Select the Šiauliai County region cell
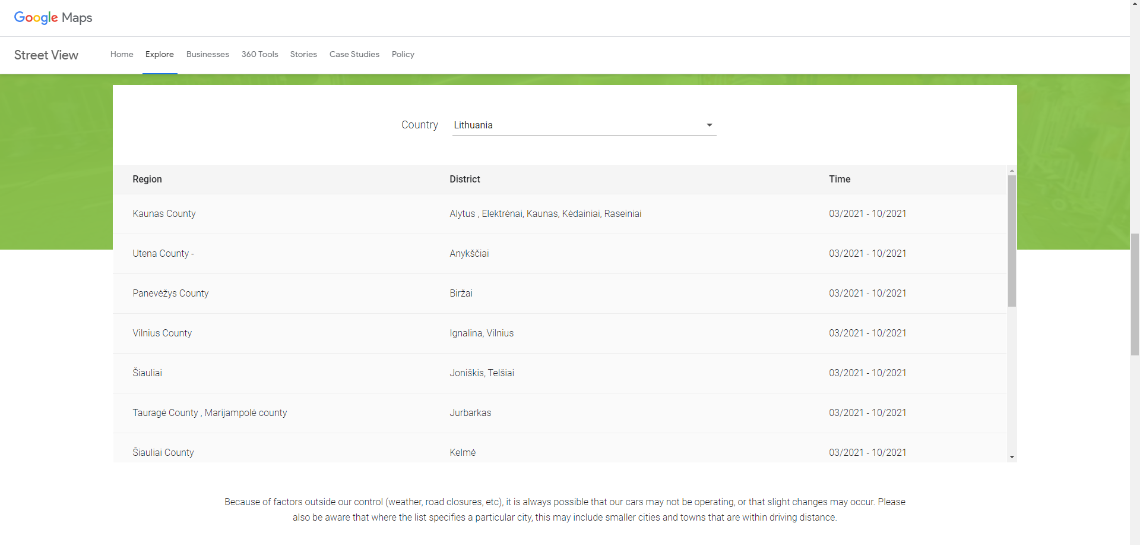The image size is (1140, 545). click(x=163, y=452)
